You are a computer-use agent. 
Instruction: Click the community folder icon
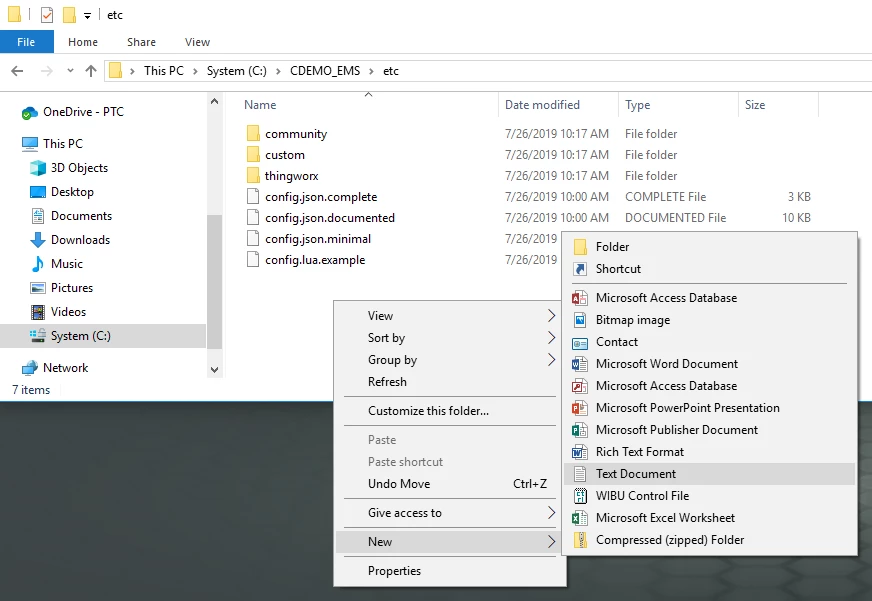click(x=253, y=133)
